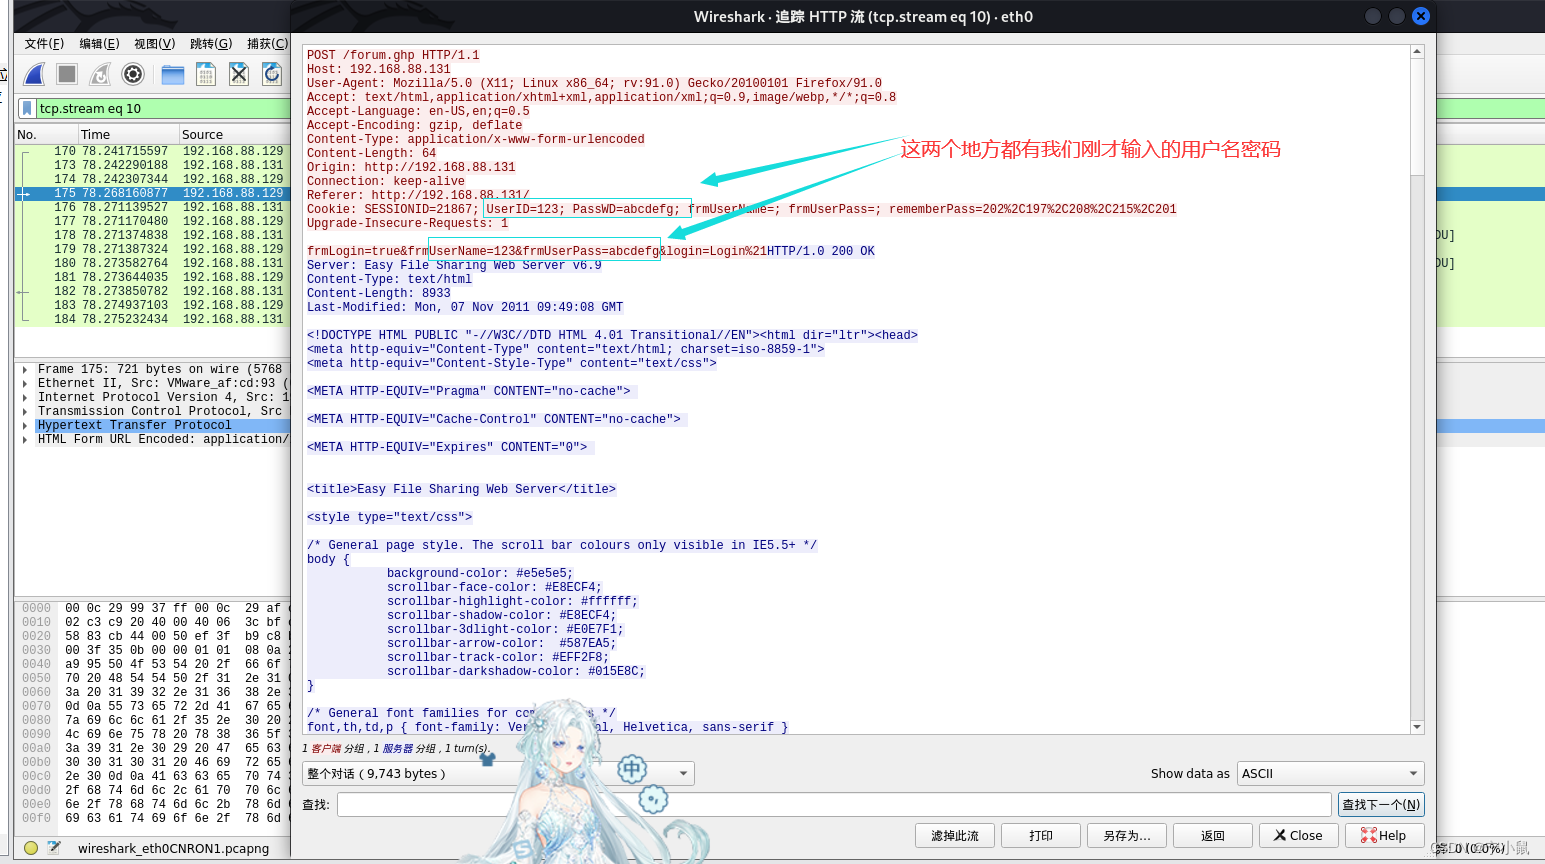Click the restart capture fin icon
1545x864 pixels.
click(100, 74)
